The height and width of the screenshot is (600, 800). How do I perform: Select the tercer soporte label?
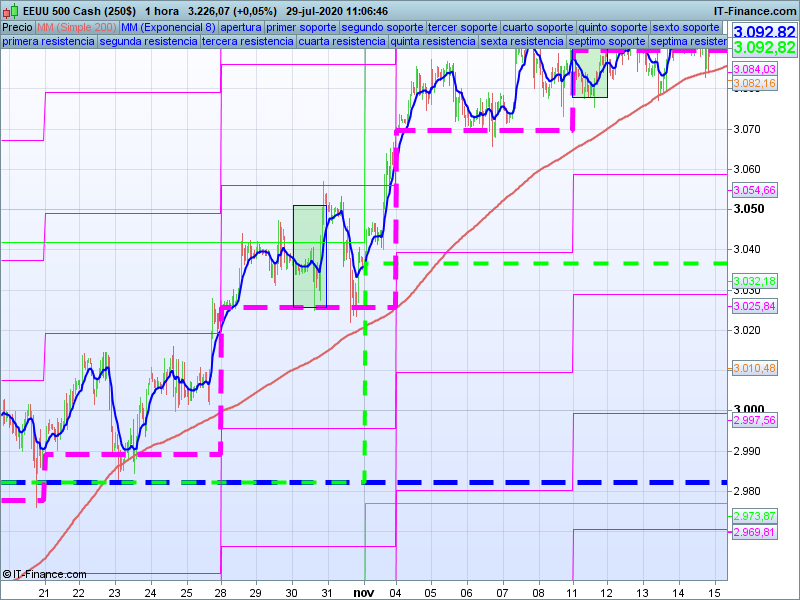tap(463, 27)
